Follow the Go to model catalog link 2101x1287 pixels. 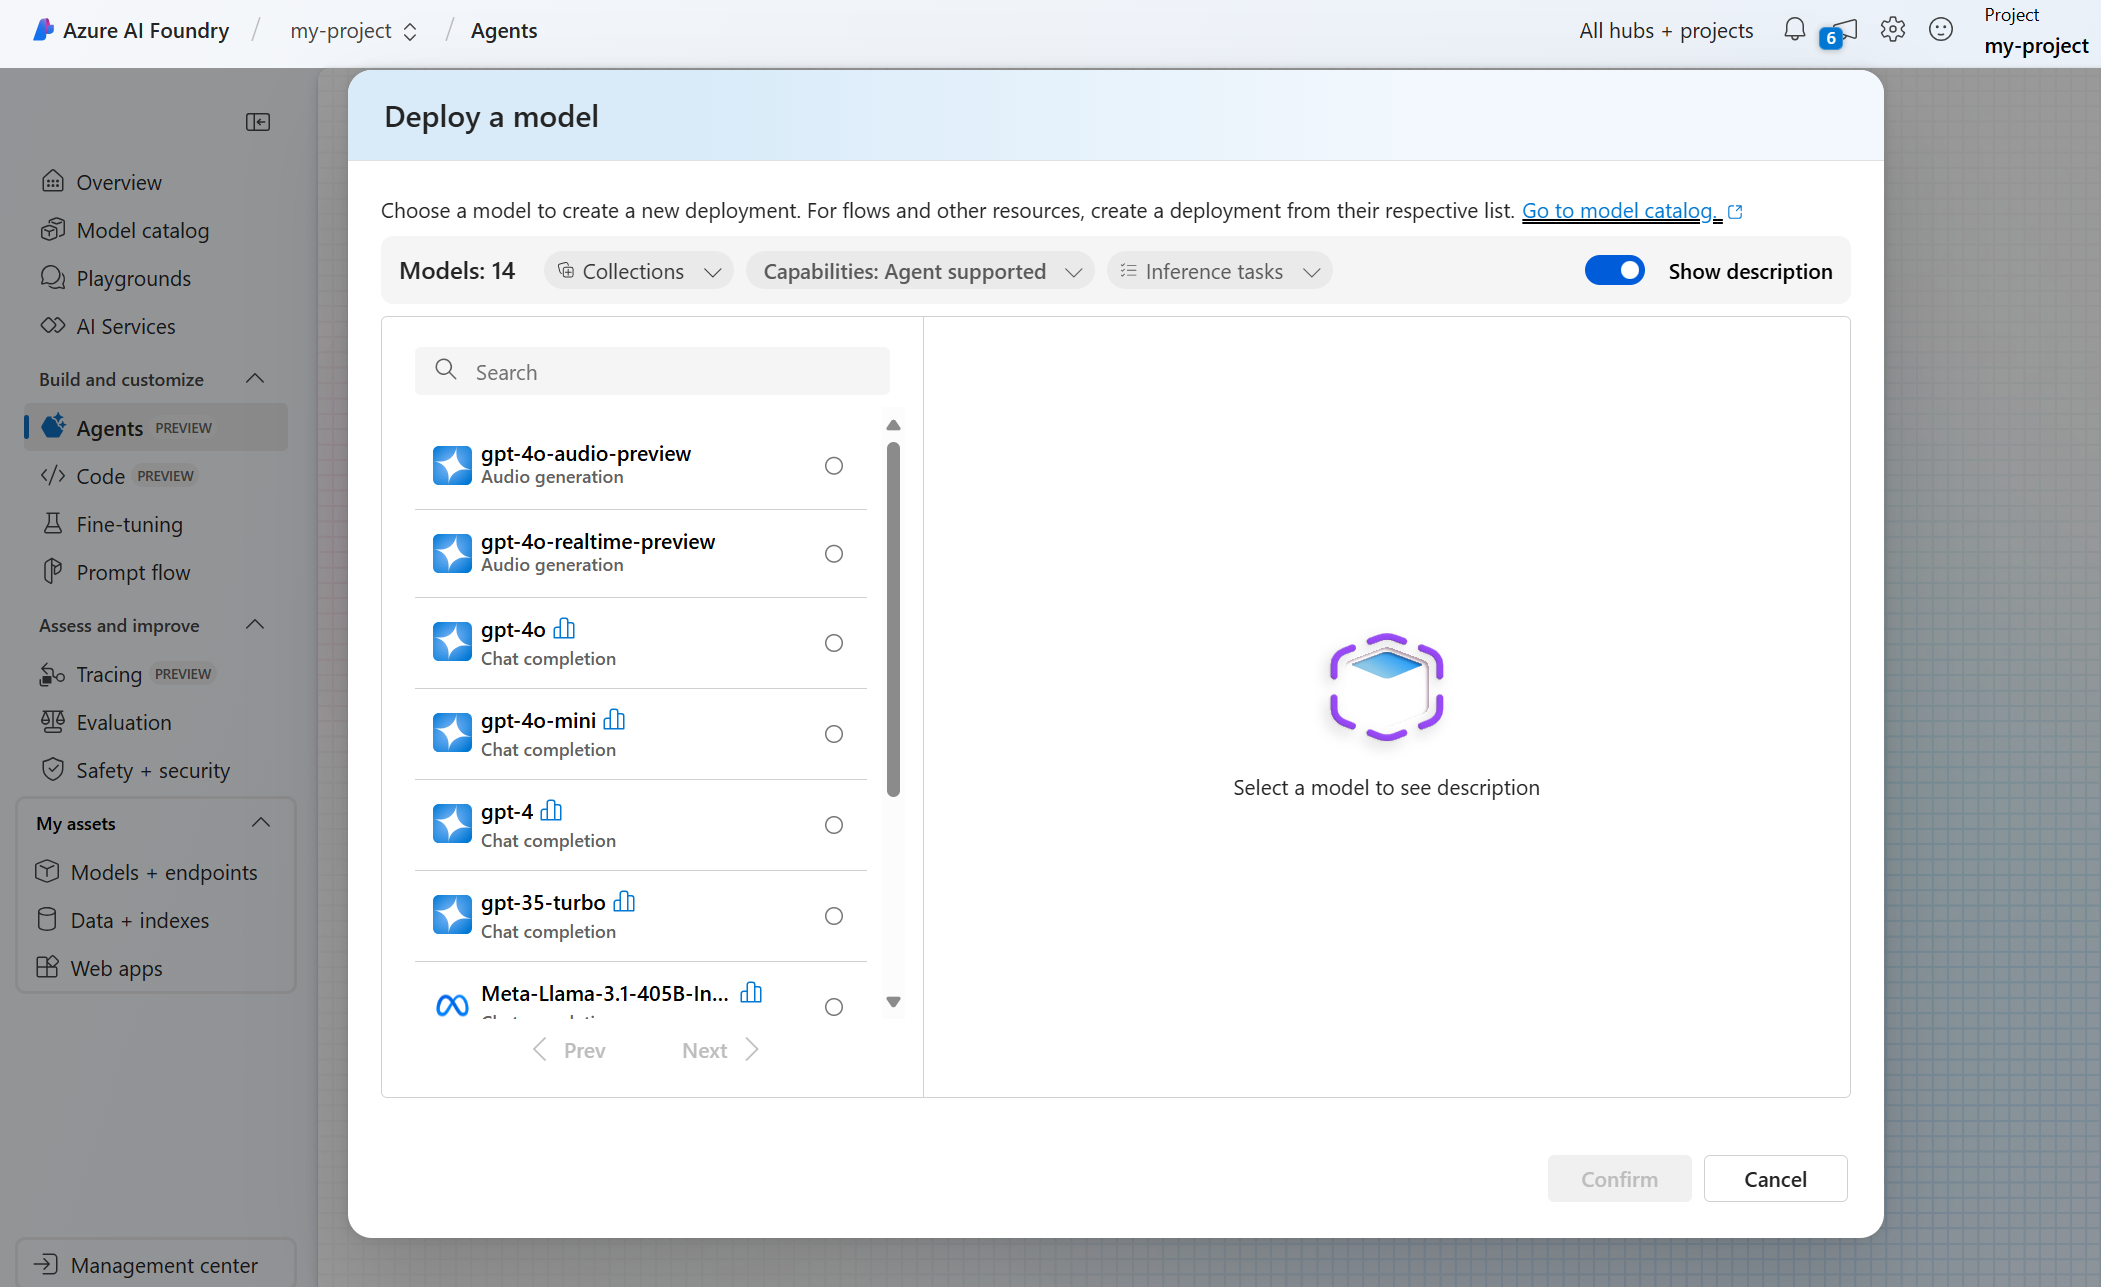[1620, 211]
